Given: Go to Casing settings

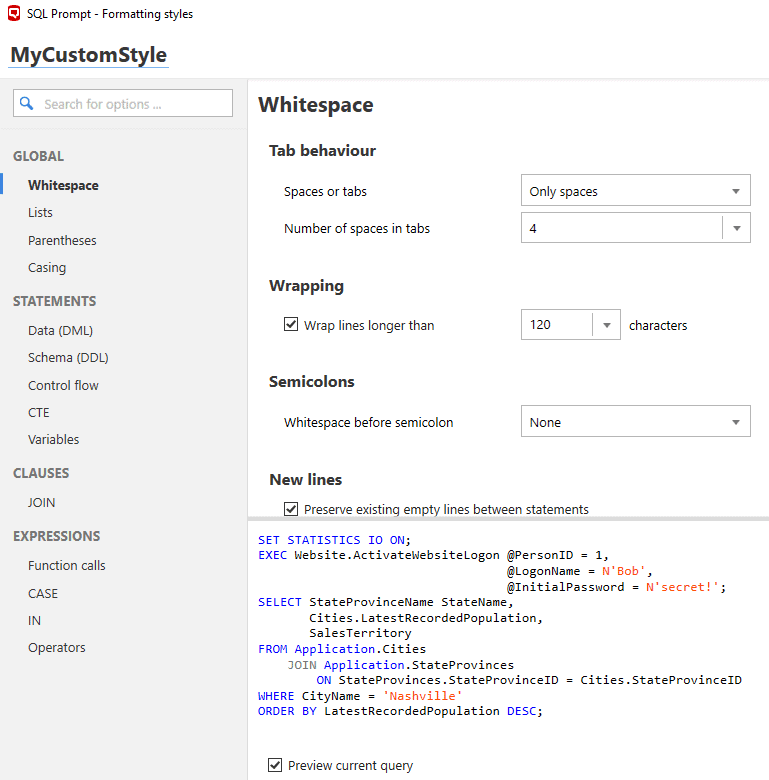Looking at the screenshot, I should tap(47, 268).
